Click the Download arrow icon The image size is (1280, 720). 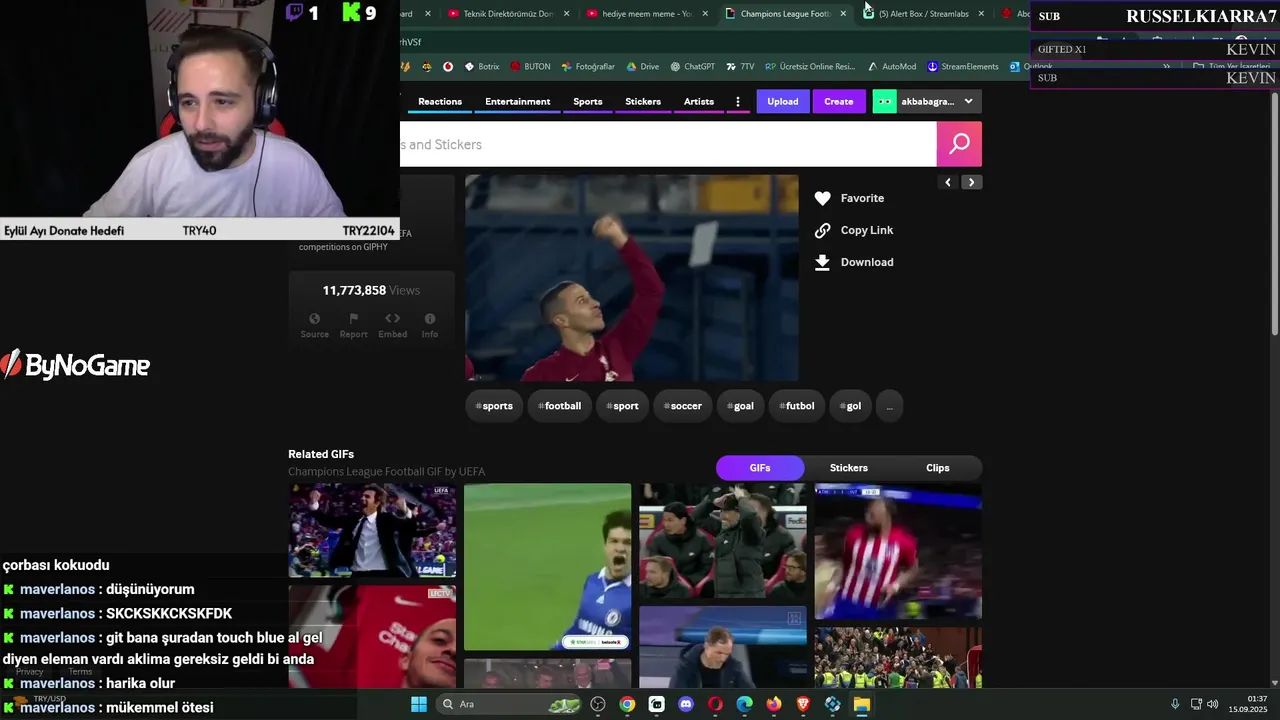coord(822,262)
